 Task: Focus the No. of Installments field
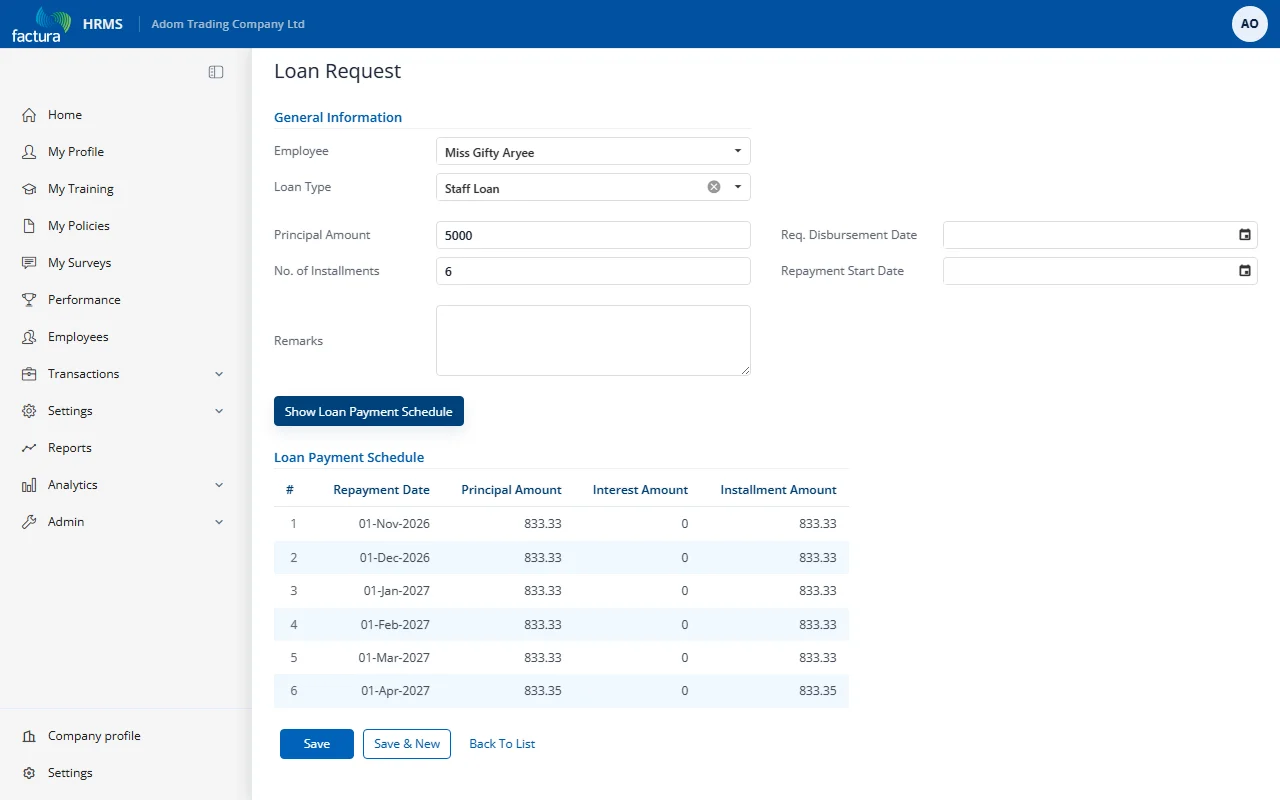pos(593,271)
